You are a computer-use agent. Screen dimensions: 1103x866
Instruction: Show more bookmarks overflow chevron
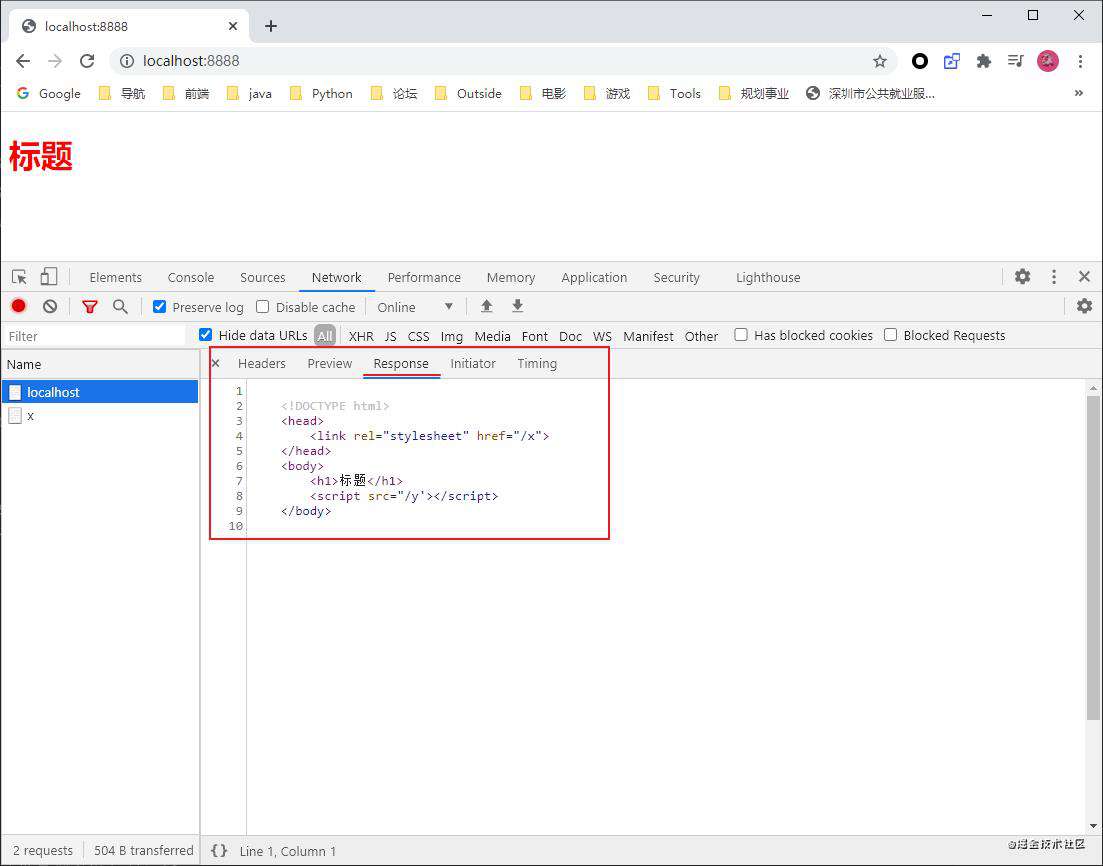[x=1078, y=93]
